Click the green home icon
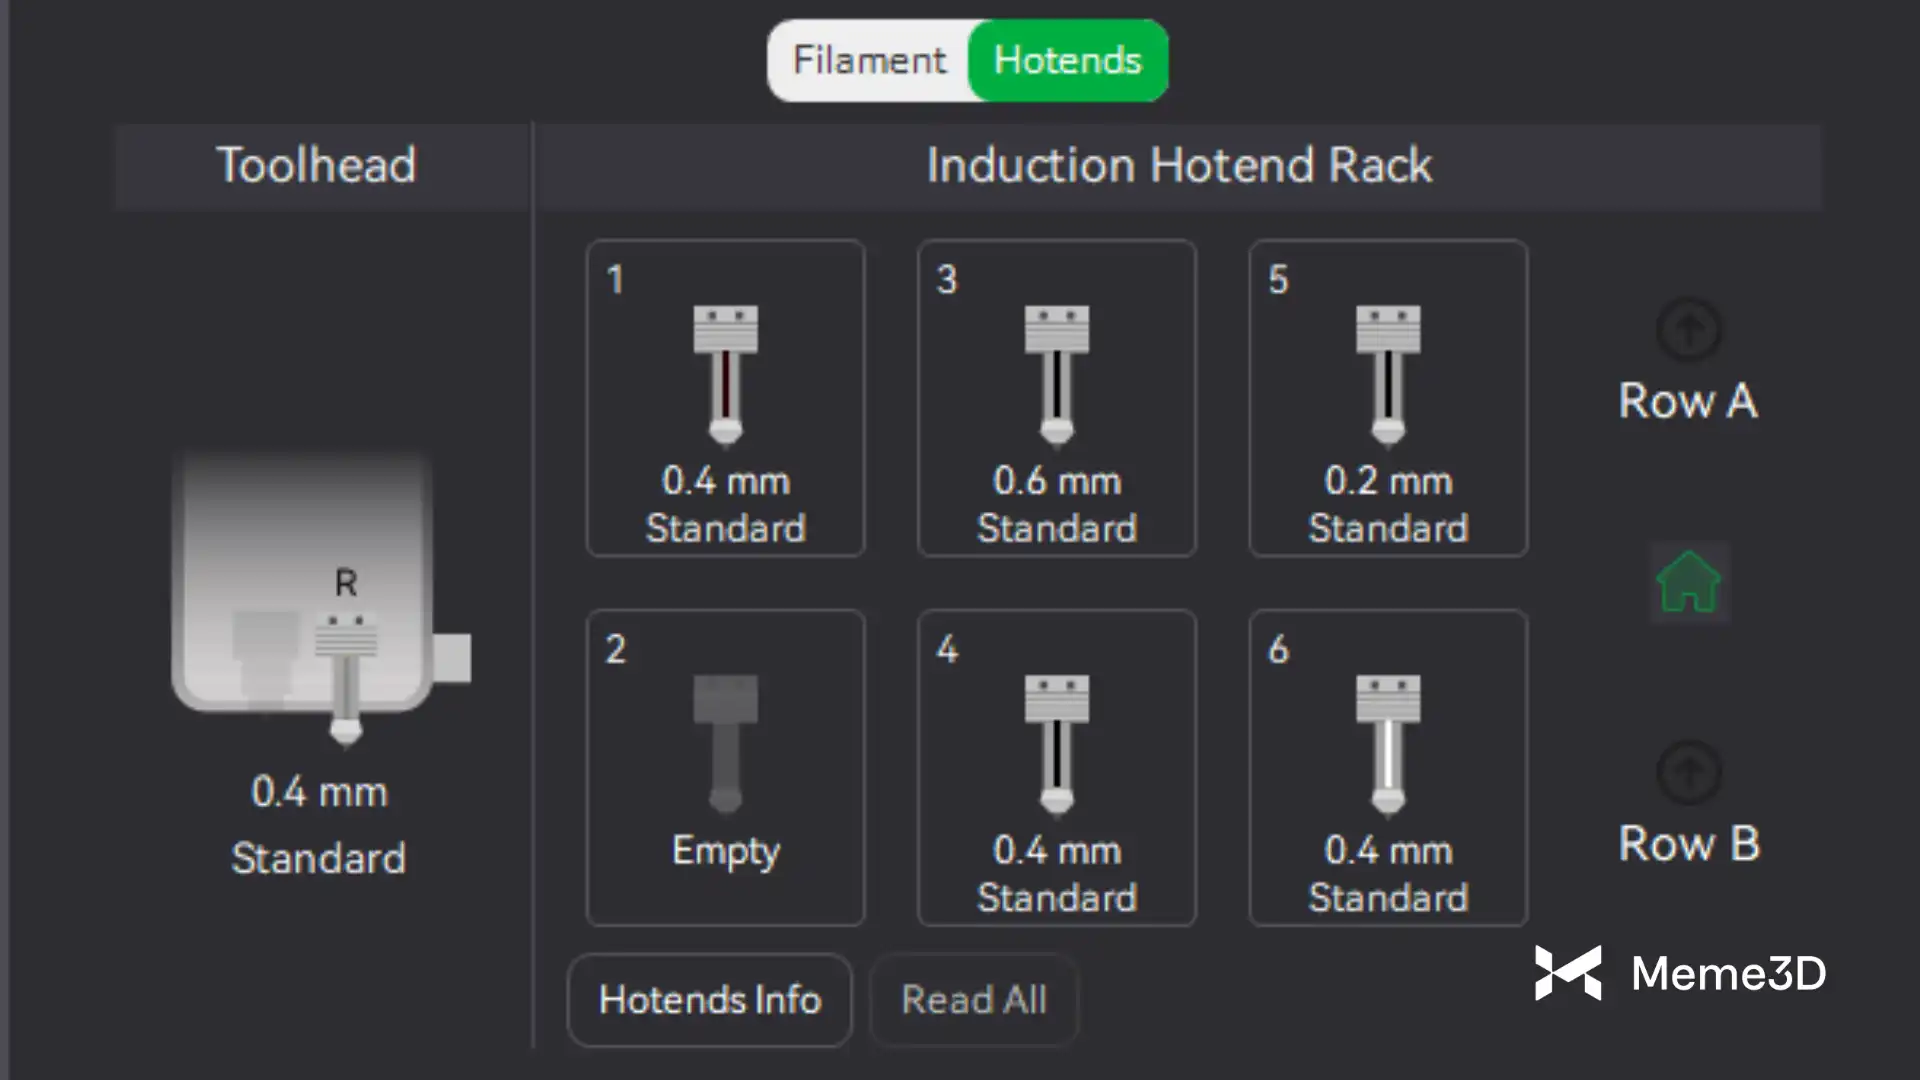Viewport: 1920px width, 1080px height. (1688, 582)
